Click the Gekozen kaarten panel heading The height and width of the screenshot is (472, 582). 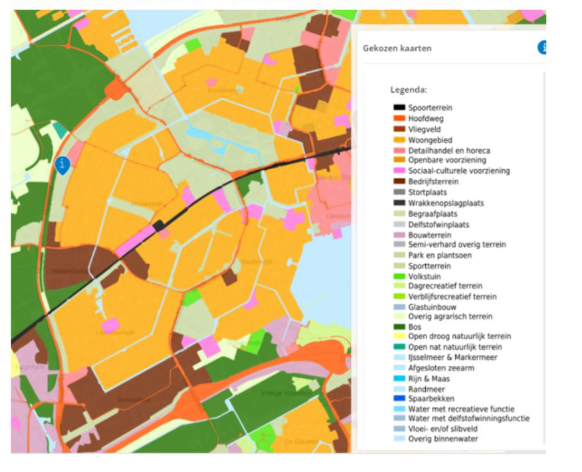tap(397, 48)
